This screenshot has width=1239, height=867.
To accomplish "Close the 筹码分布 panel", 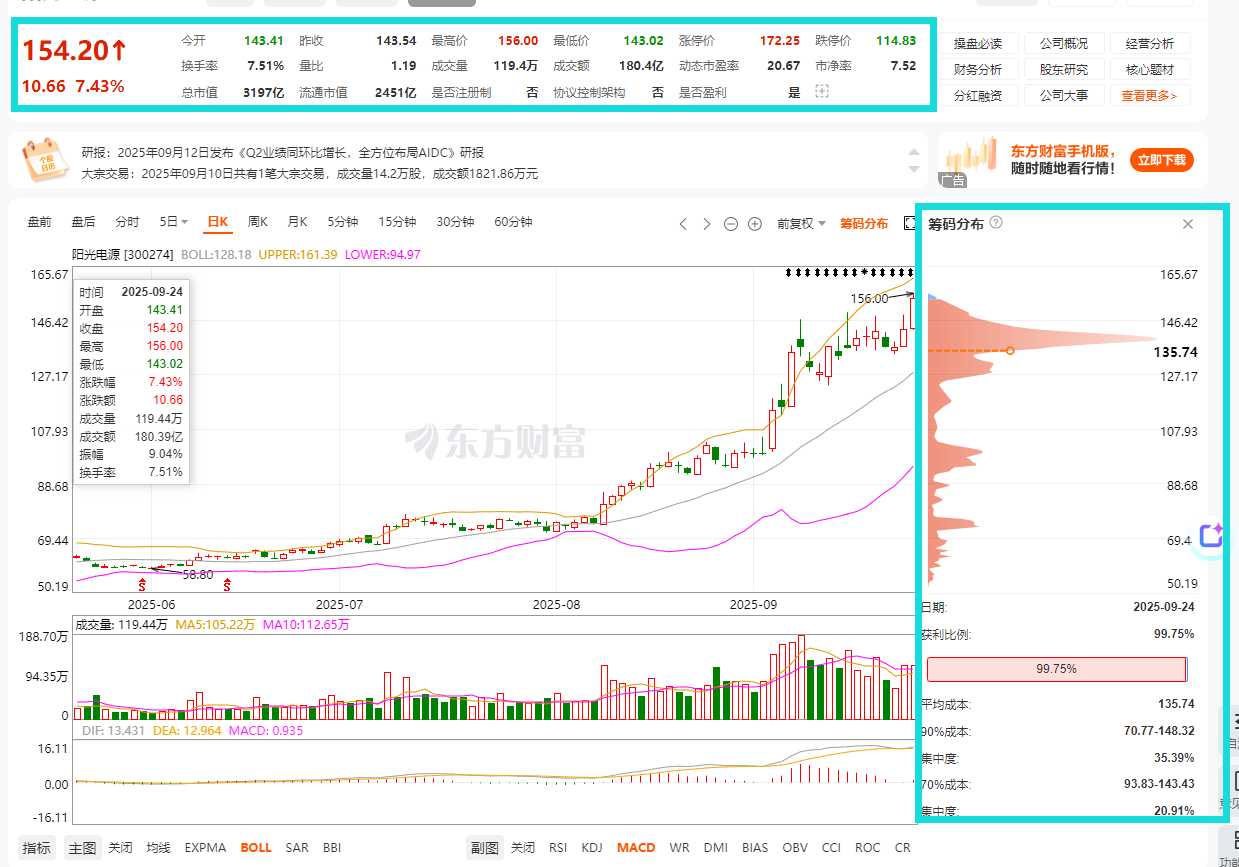I will click(x=1188, y=224).
